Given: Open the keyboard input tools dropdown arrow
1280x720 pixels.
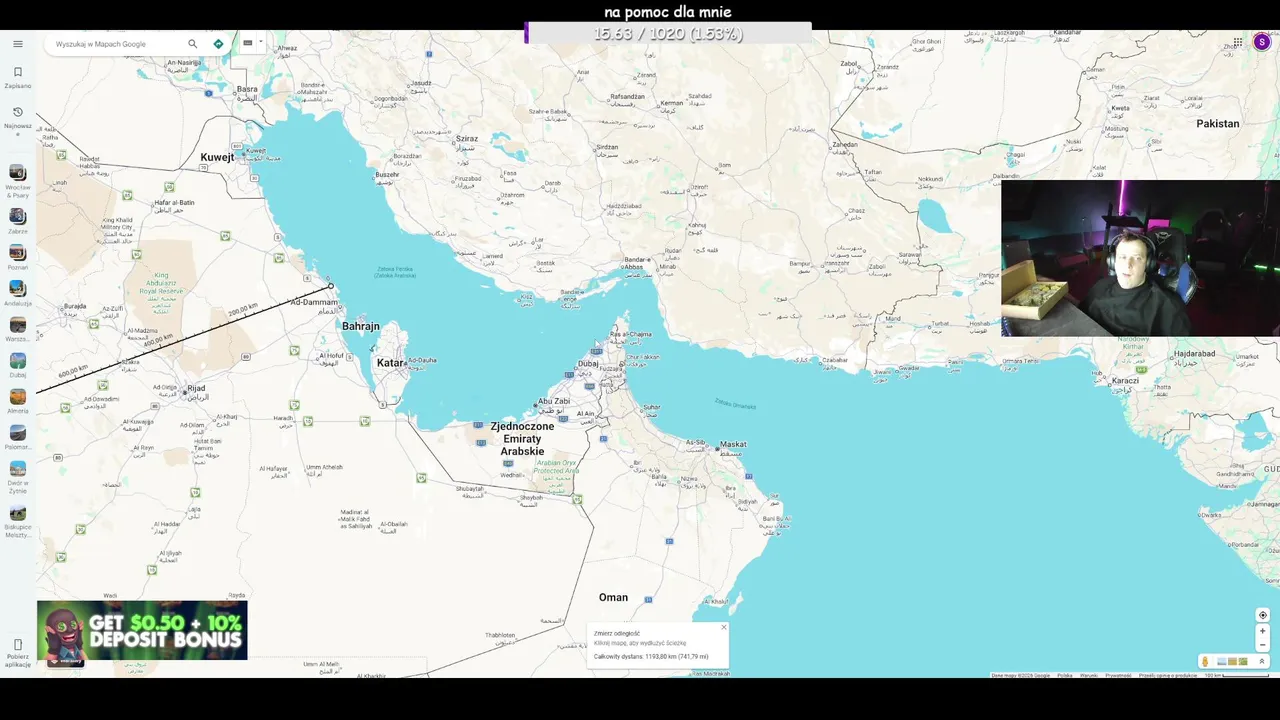Looking at the screenshot, I should [x=260, y=43].
